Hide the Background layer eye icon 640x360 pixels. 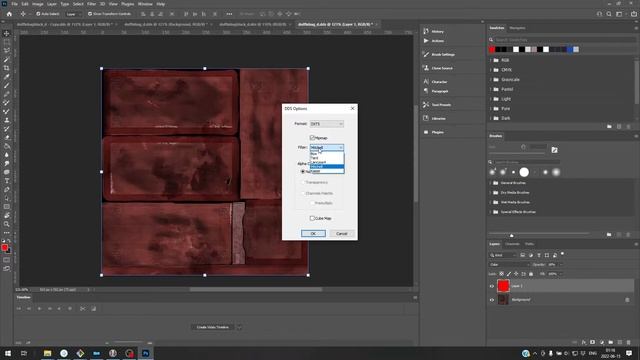click(x=492, y=300)
